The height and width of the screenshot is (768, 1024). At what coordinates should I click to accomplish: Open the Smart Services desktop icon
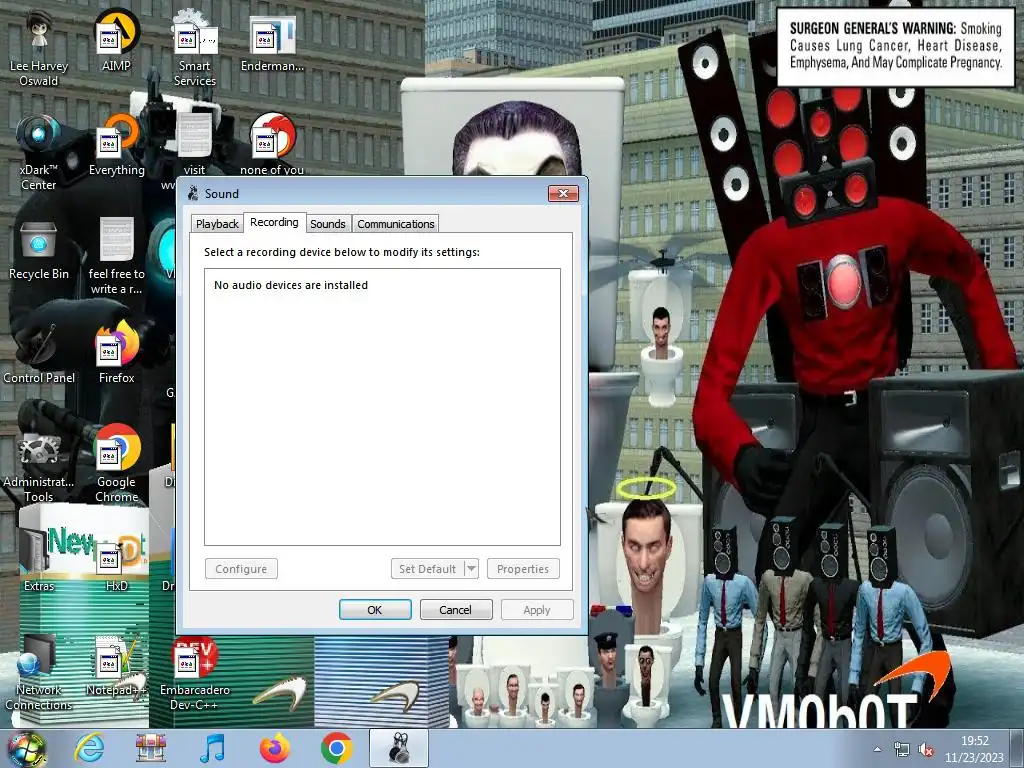coord(195,47)
